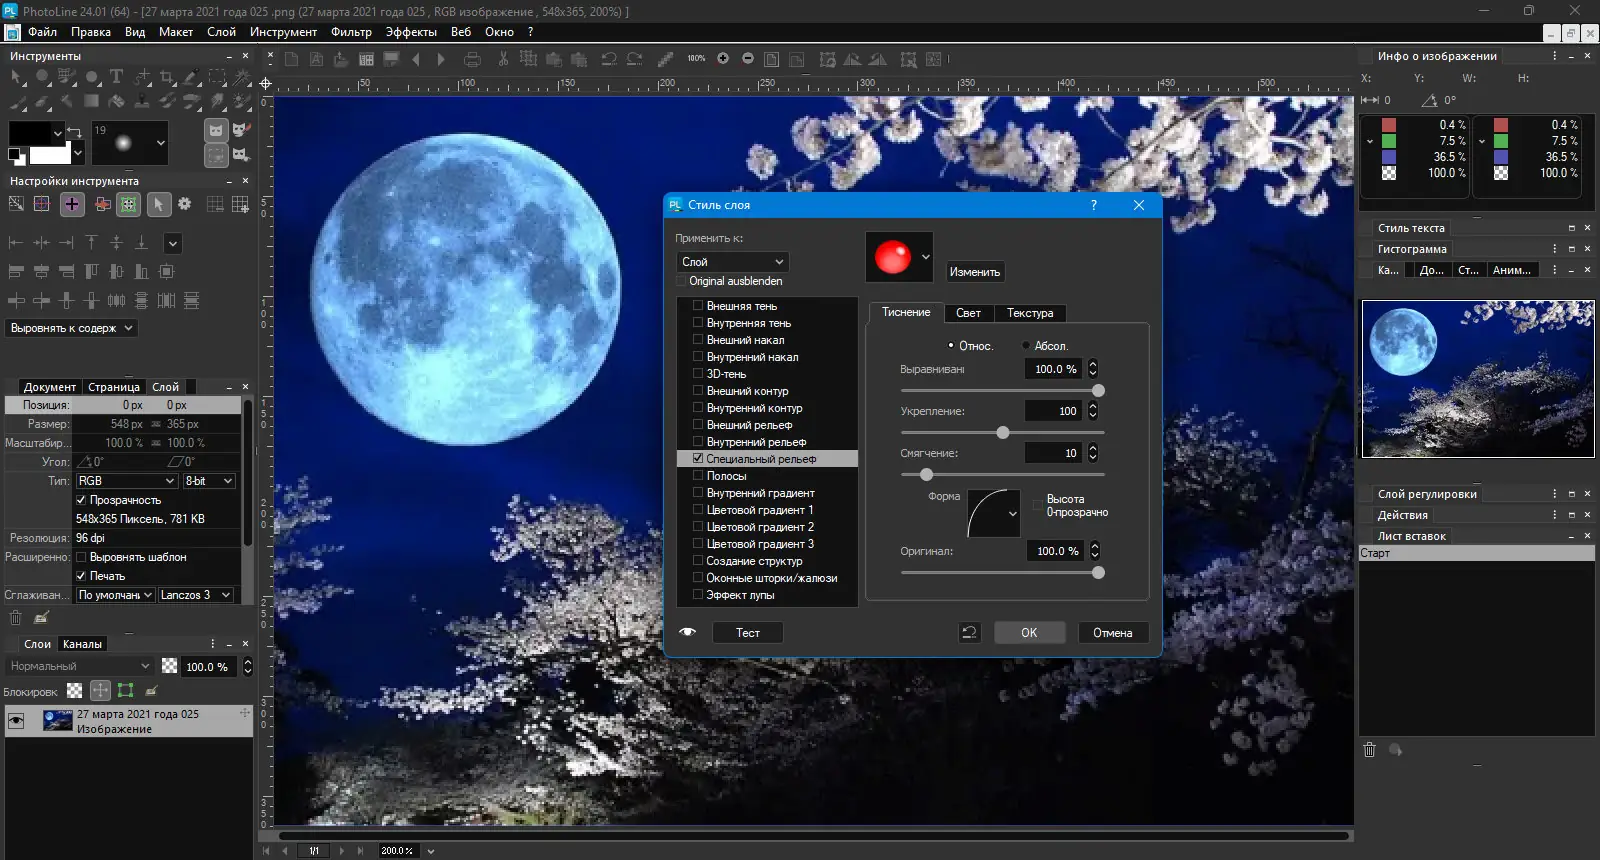Image resolution: width=1600 pixels, height=860 pixels.
Task: Click the Укрепление slider handle
Action: (x=1003, y=433)
